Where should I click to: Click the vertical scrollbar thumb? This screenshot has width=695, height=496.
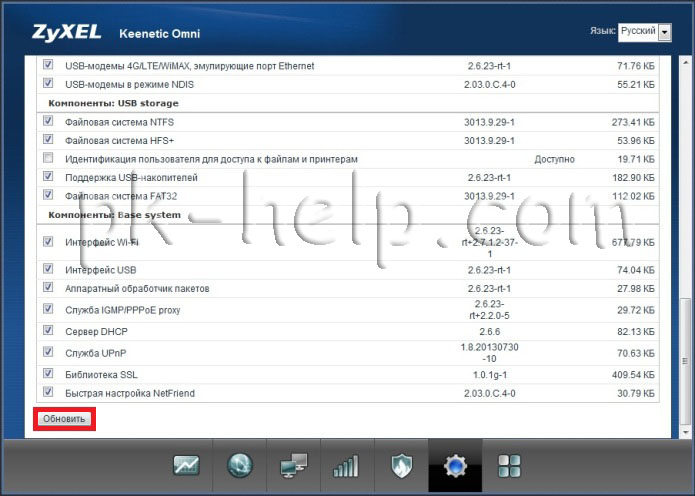[687, 361]
